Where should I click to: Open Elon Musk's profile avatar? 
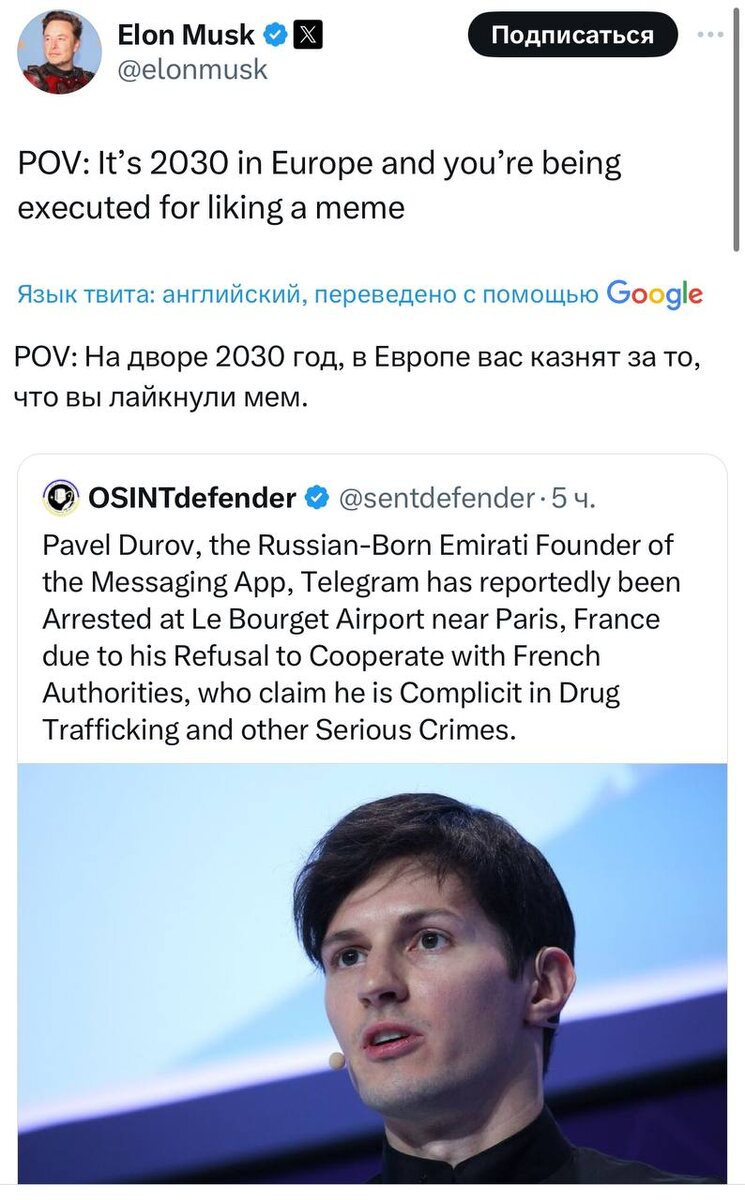click(x=60, y=52)
